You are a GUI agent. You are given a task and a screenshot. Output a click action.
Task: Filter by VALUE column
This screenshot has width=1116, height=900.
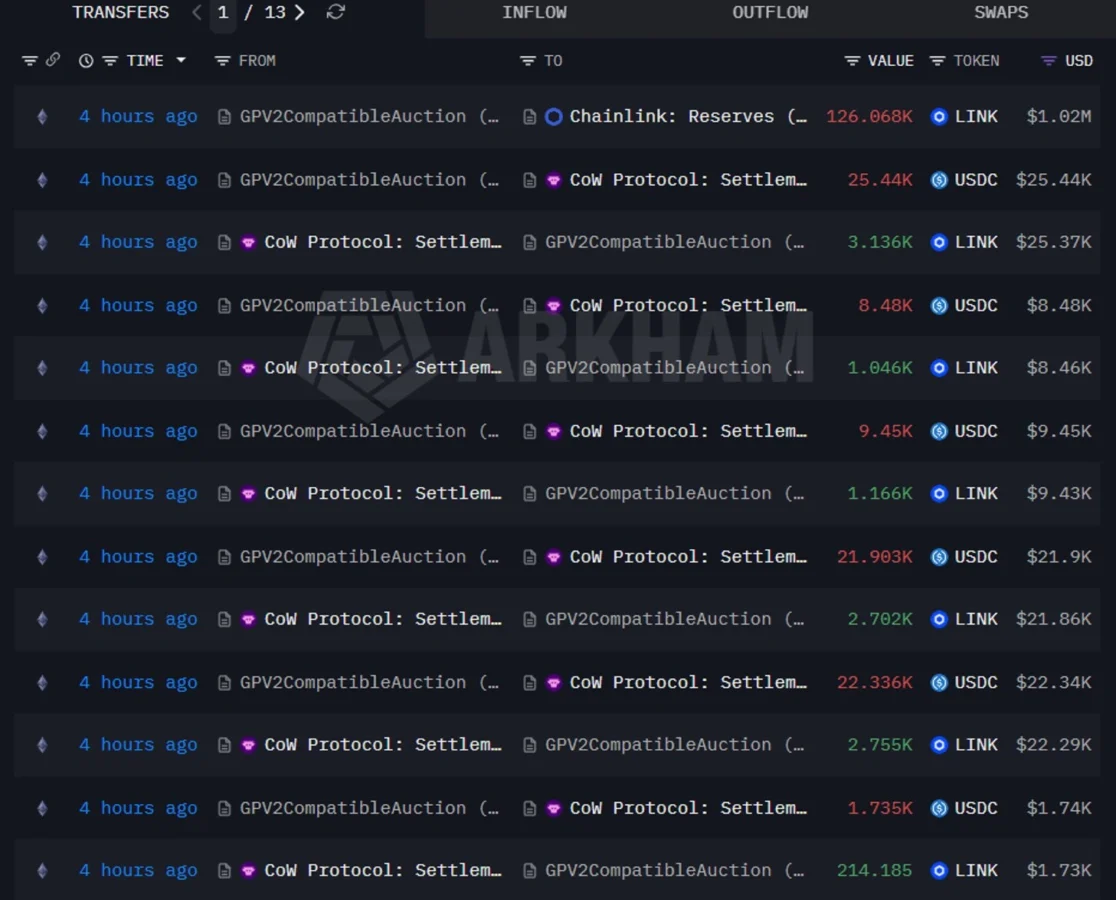coord(852,61)
